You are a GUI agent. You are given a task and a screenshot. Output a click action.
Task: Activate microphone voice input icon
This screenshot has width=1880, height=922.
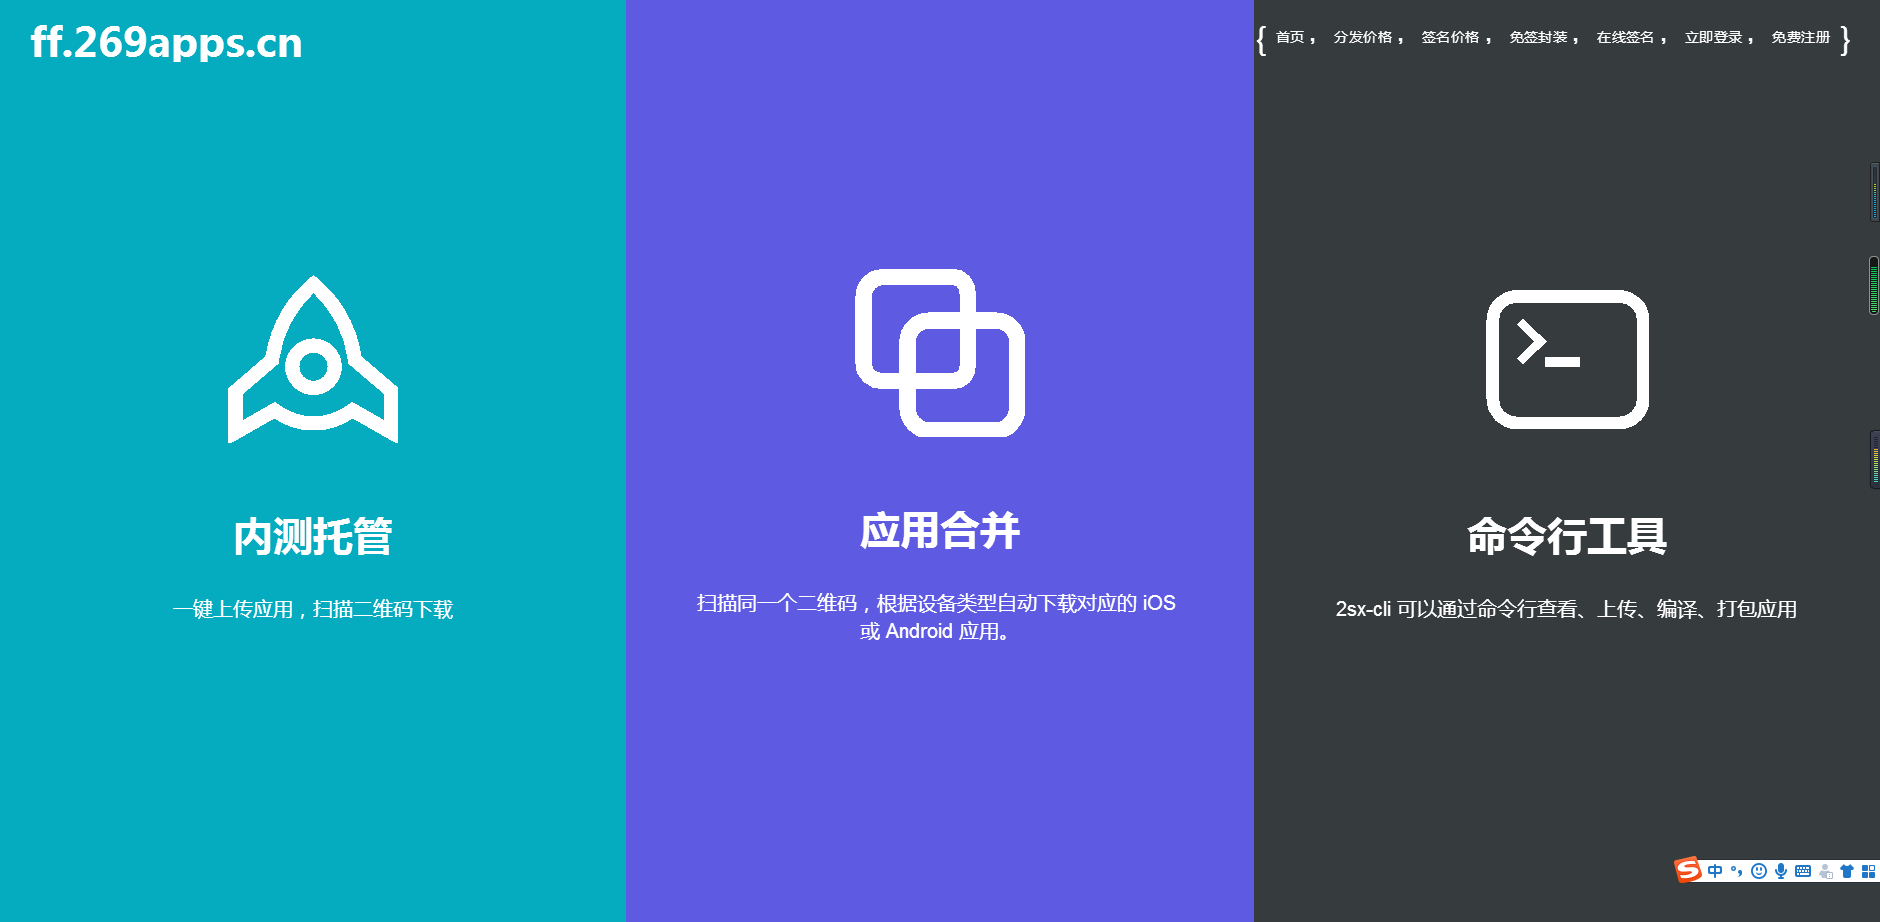[x=1781, y=871]
